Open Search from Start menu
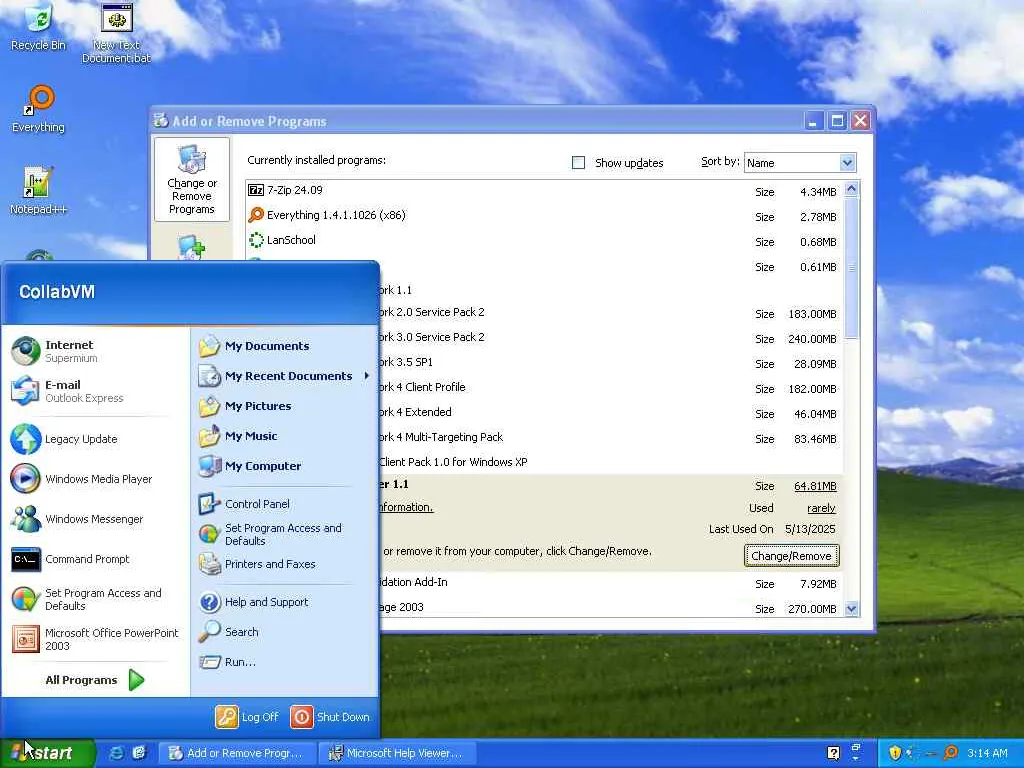1024x768 pixels. (x=285, y=632)
